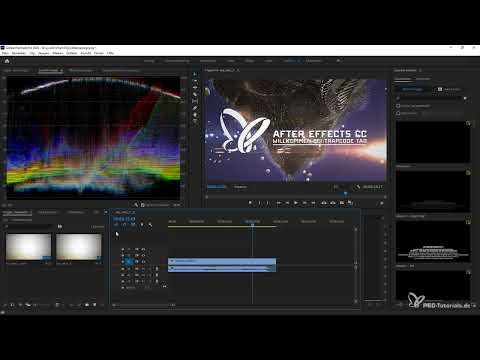Add a marker in the program monitor
The image size is (480, 360).
click(250, 203)
